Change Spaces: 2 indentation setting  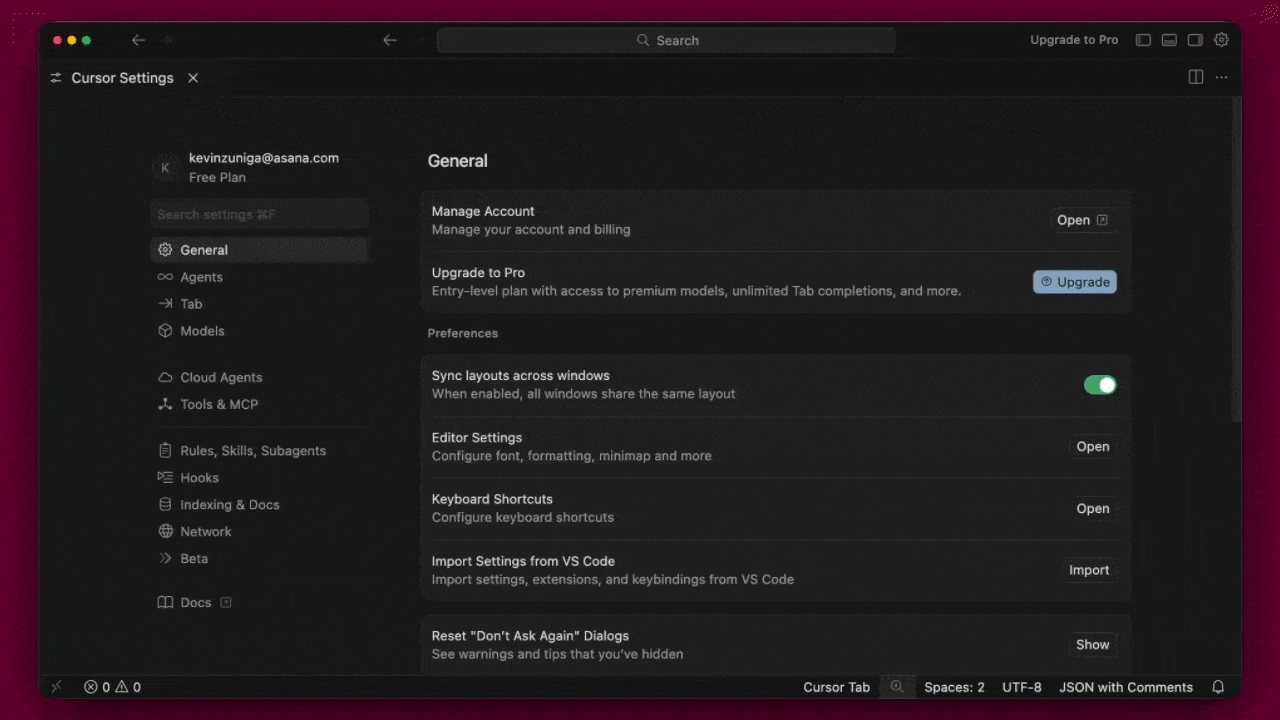point(954,687)
